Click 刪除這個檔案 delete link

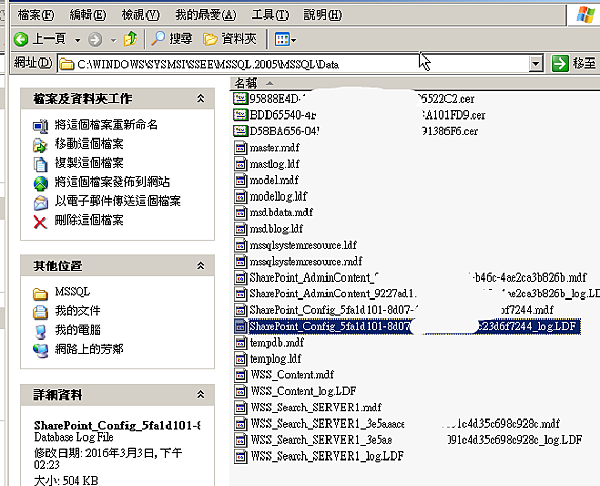[89, 220]
